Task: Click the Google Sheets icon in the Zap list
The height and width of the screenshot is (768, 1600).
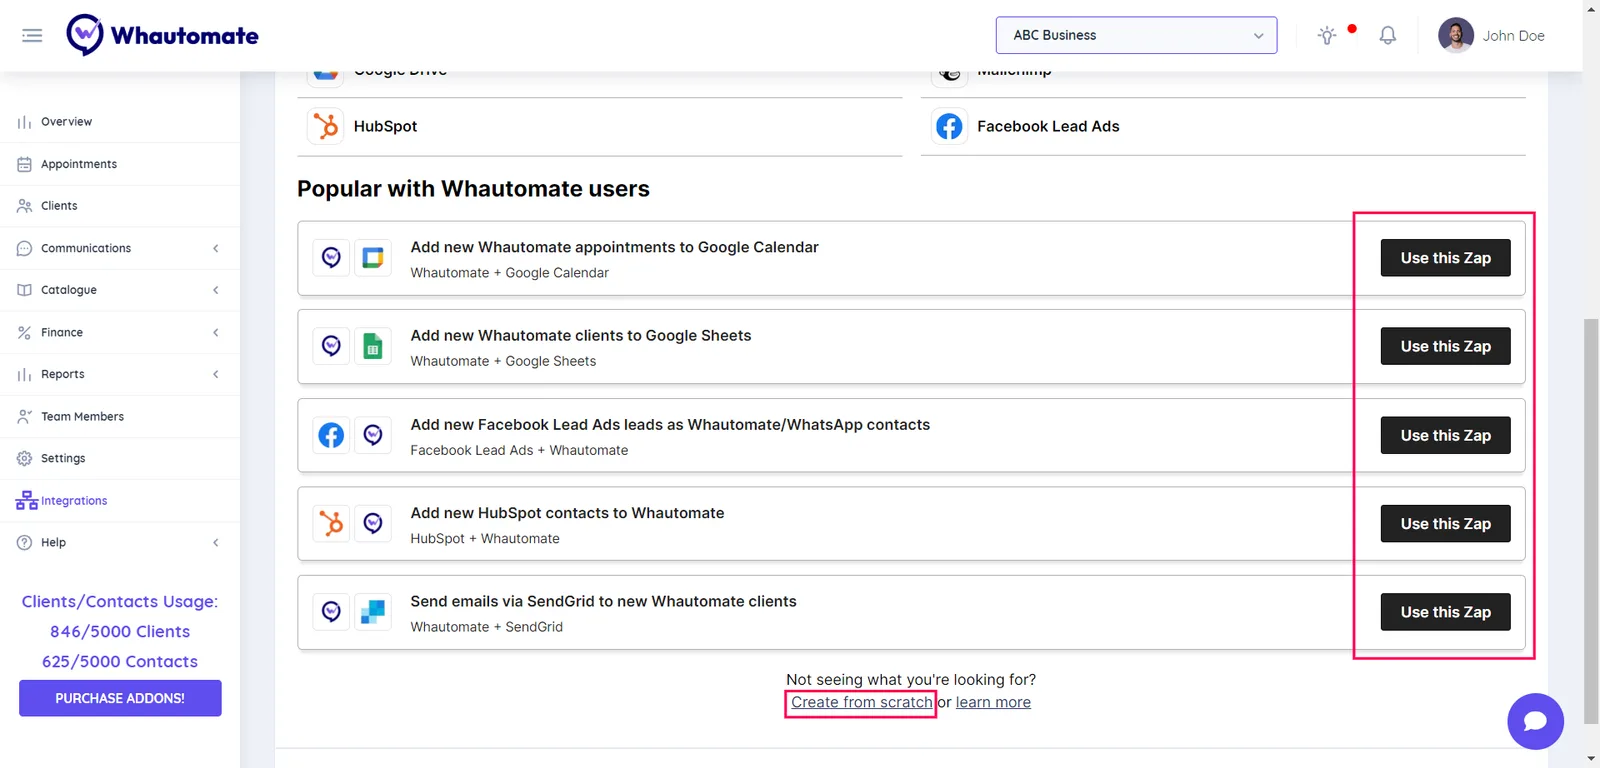Action: pyautogui.click(x=373, y=346)
